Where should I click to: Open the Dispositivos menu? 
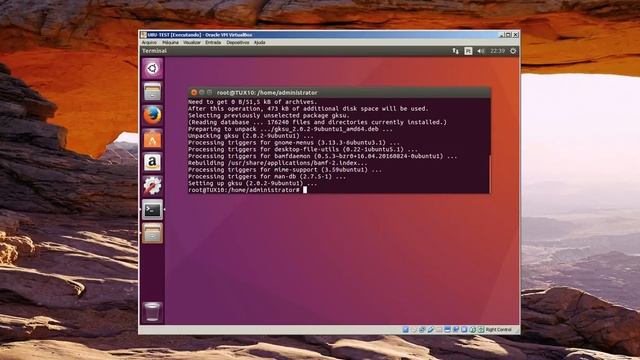pyautogui.click(x=238, y=42)
